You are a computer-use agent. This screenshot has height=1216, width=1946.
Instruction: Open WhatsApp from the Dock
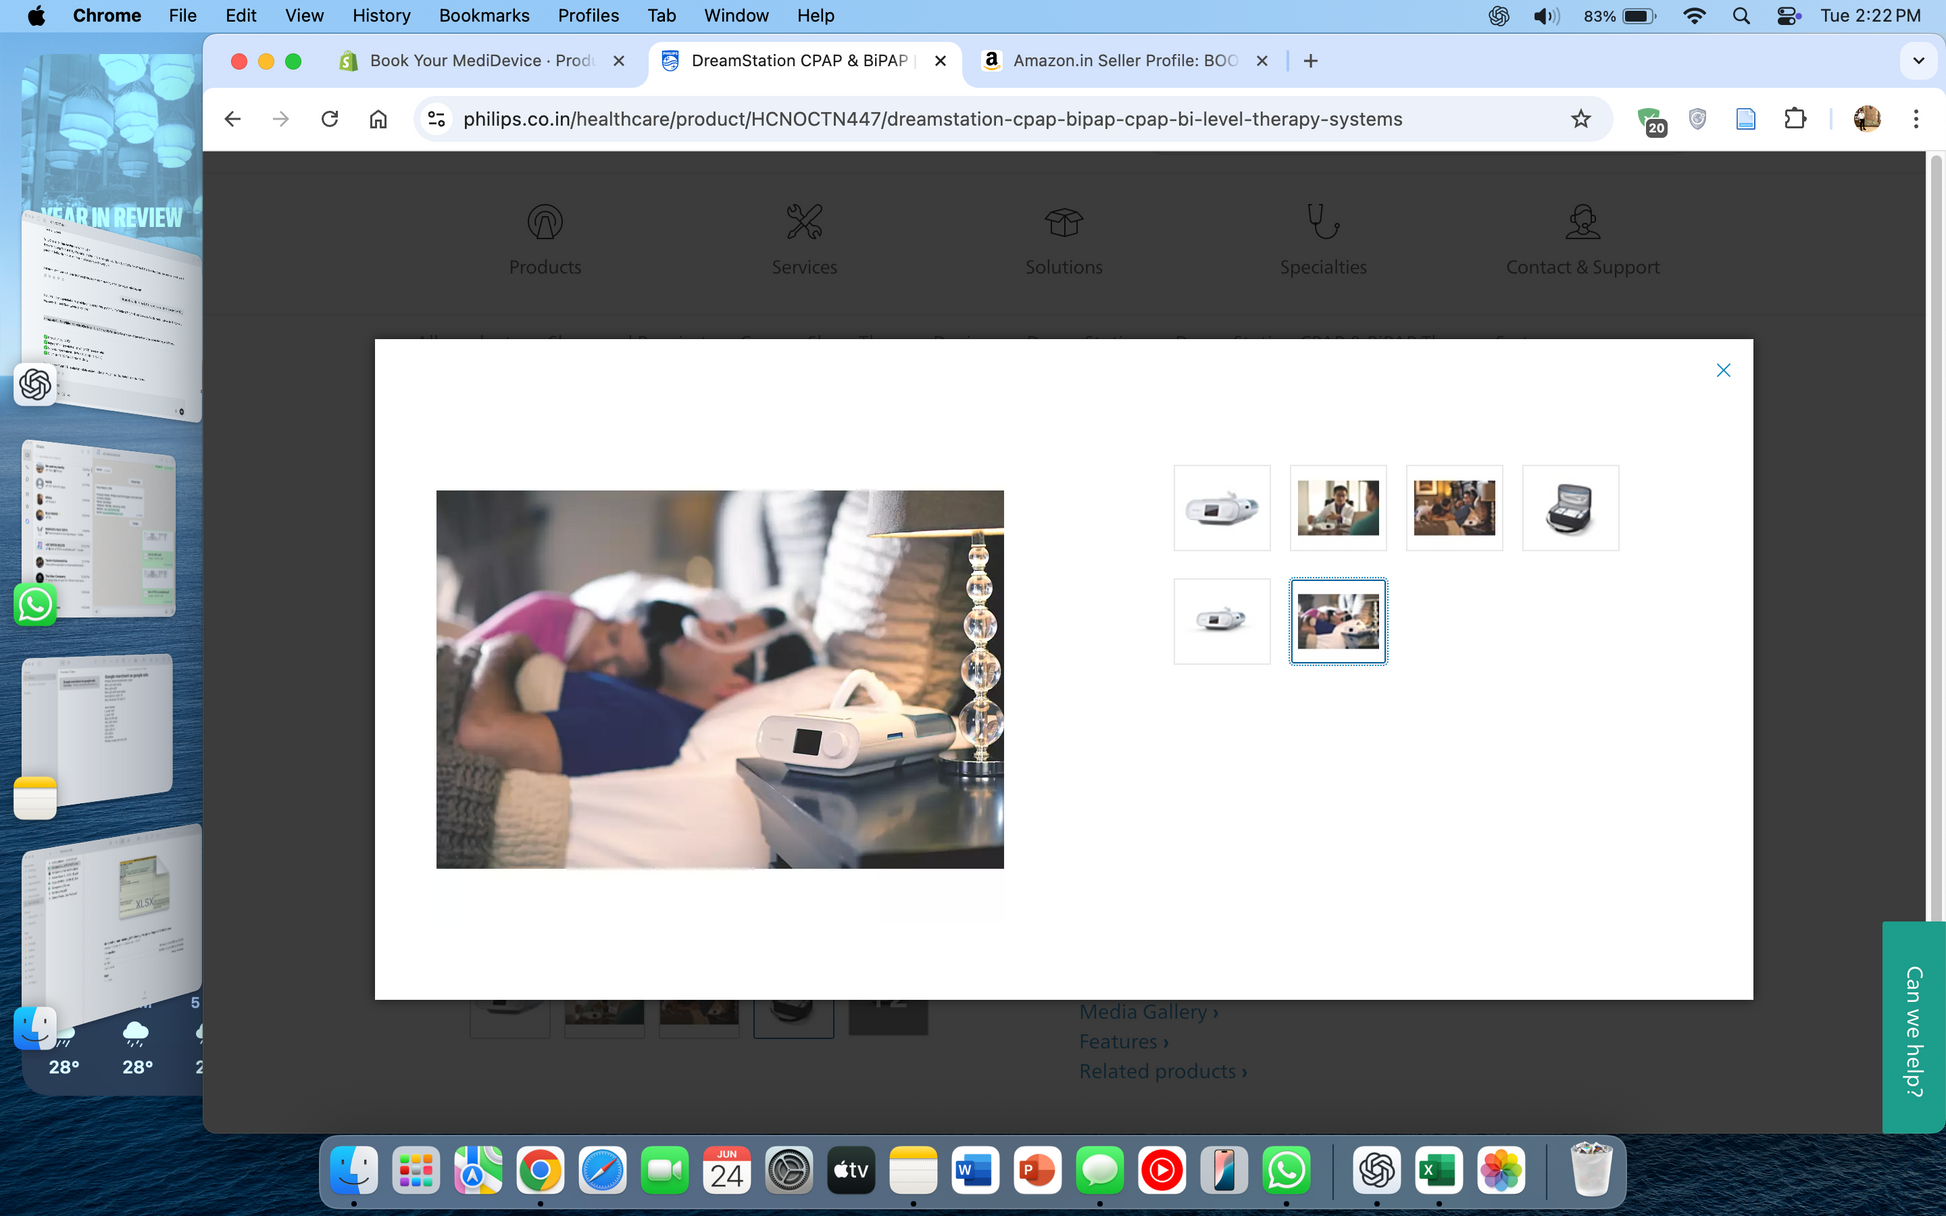[1286, 1170]
